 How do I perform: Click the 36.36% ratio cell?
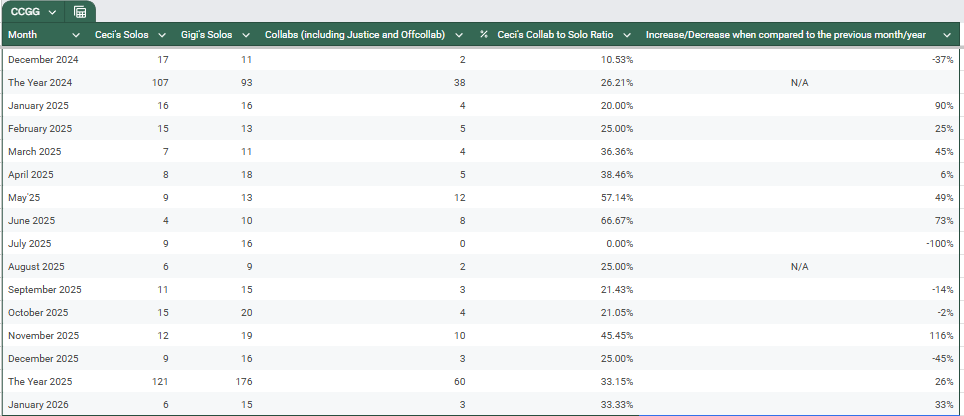tap(618, 152)
